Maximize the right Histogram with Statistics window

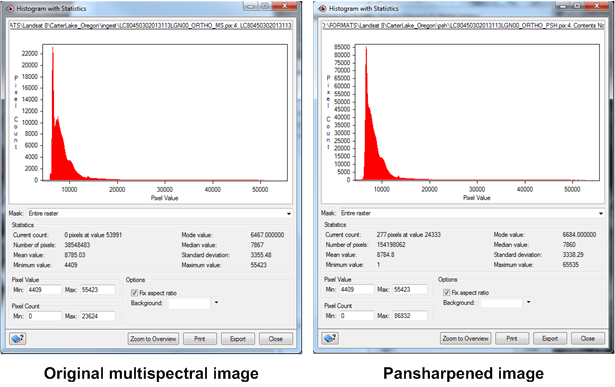(577, 6)
